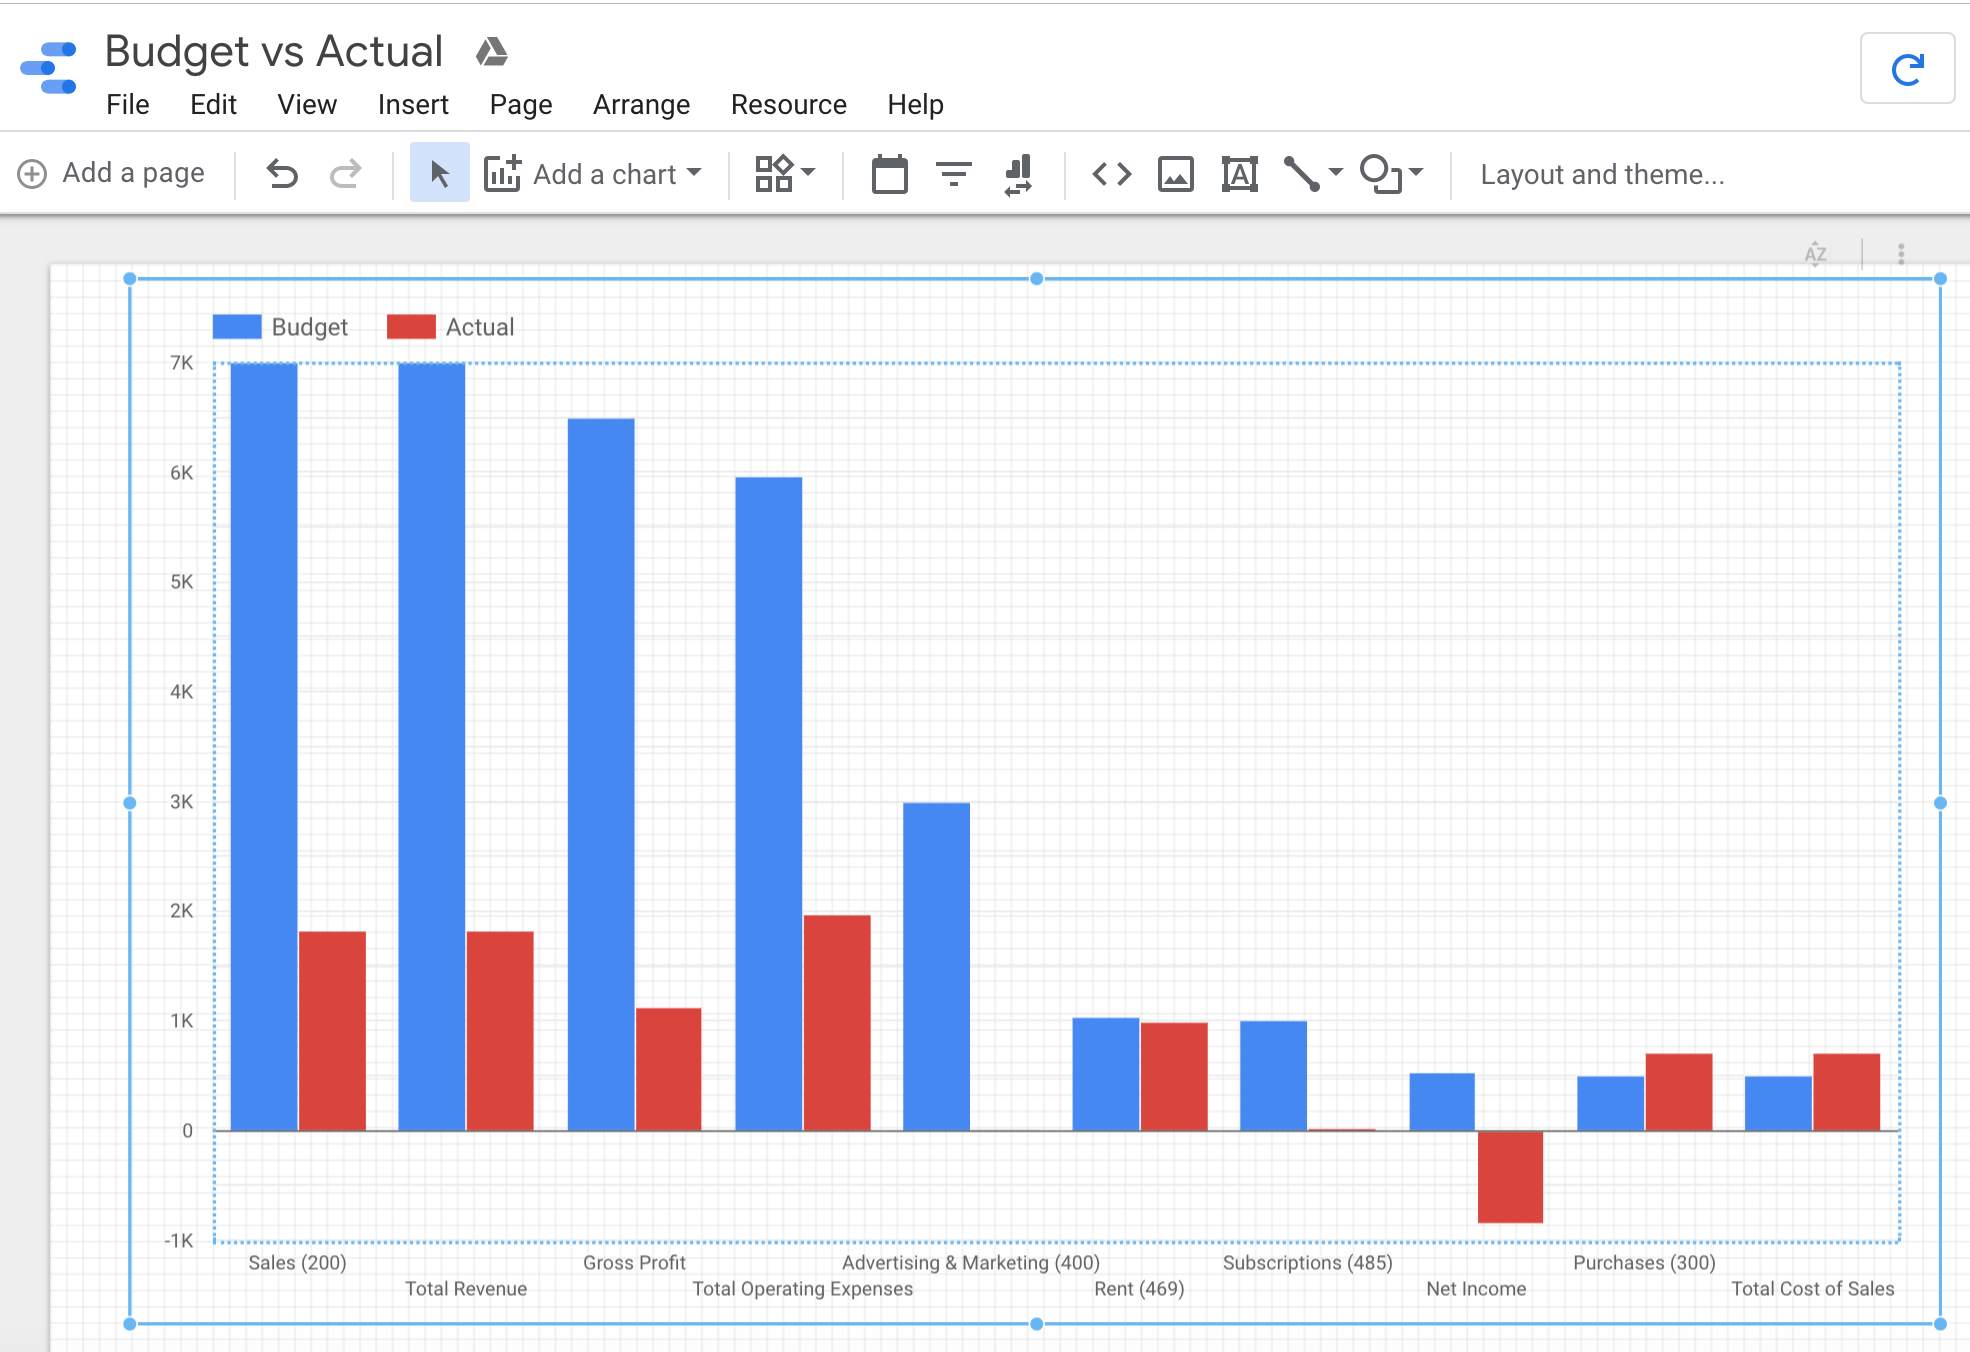1970x1352 pixels.
Task: Click the Total Revenue axis label
Action: [x=466, y=1289]
